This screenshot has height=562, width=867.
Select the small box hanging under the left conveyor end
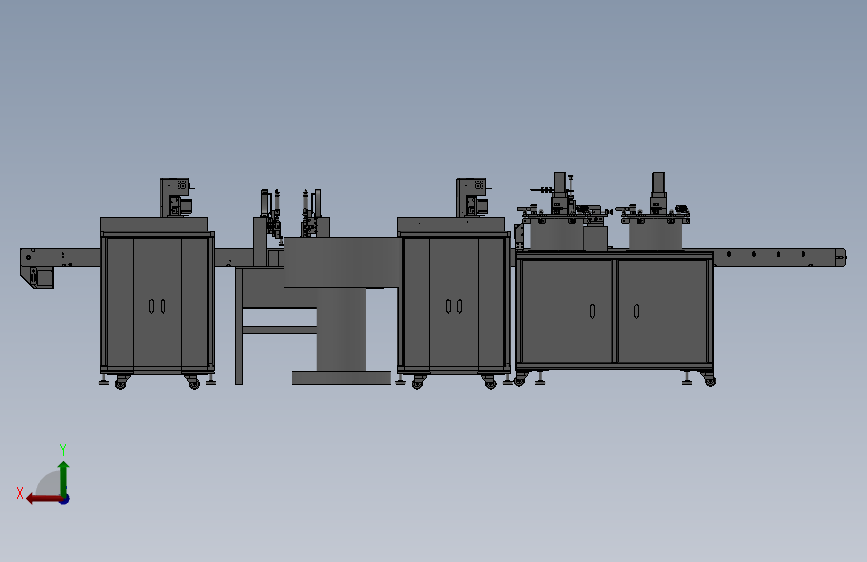pos(42,278)
